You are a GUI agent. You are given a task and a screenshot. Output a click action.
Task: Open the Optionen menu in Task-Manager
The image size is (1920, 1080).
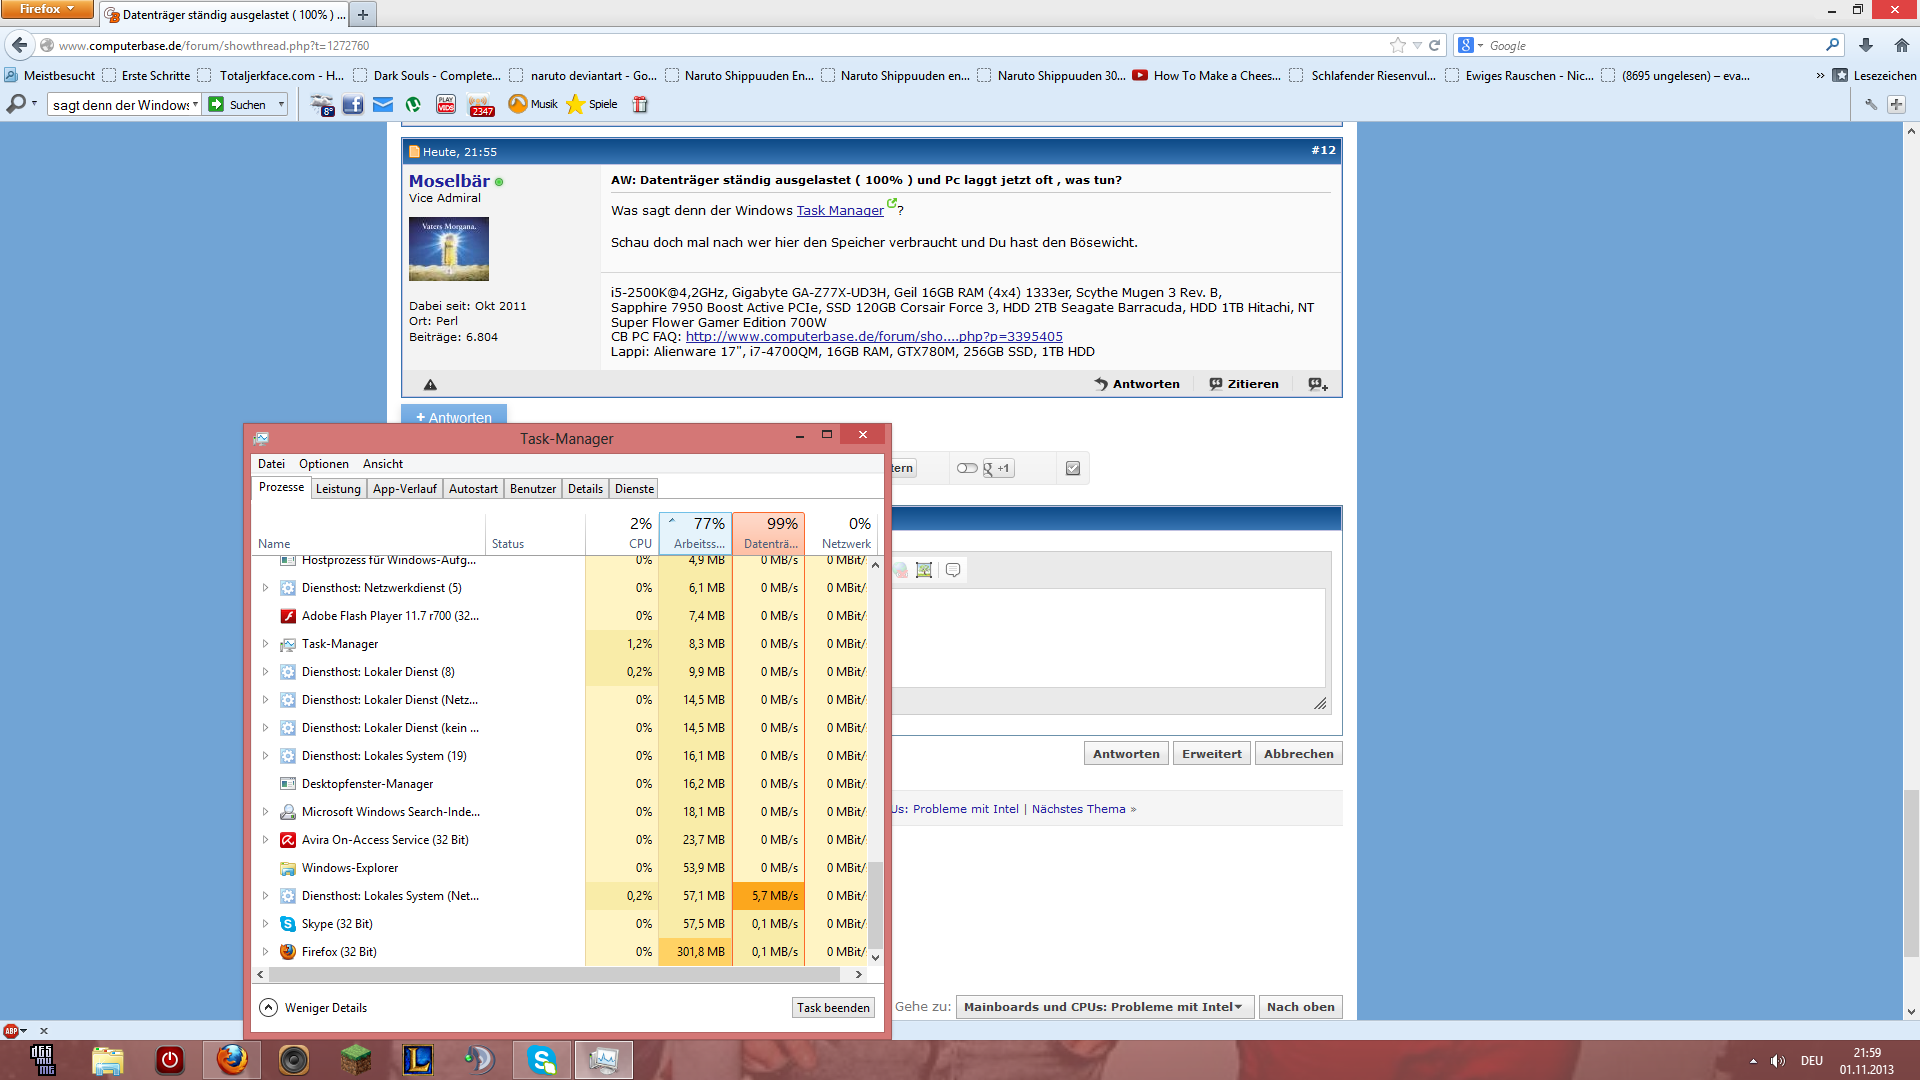tap(323, 464)
